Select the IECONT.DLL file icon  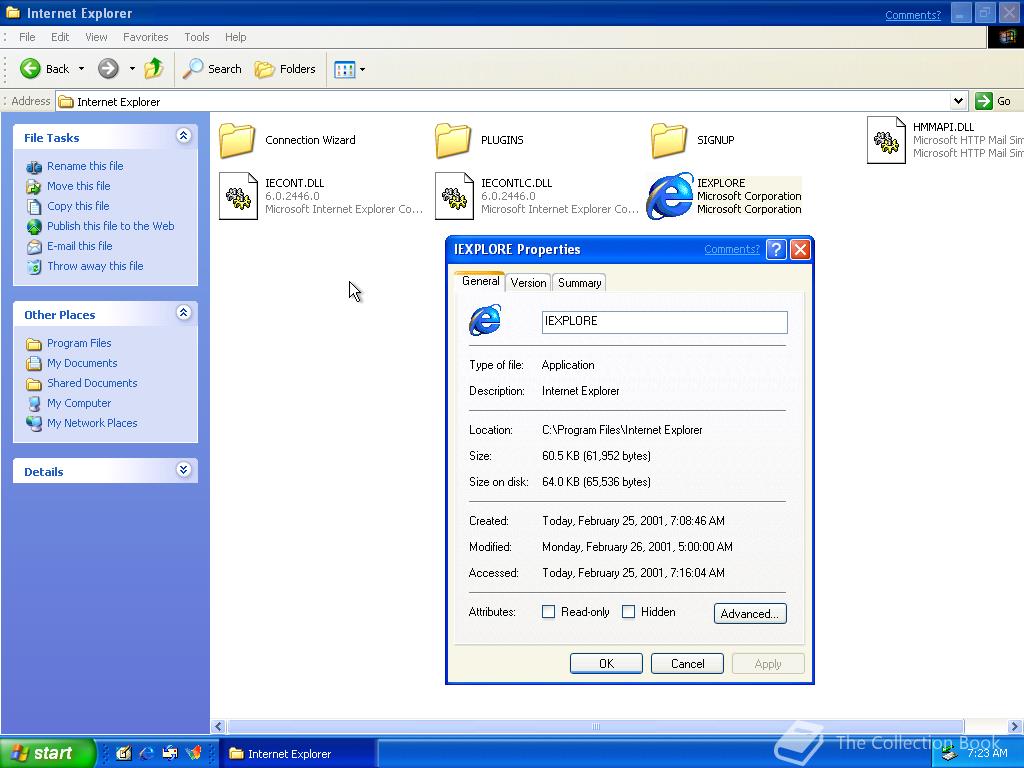point(238,196)
